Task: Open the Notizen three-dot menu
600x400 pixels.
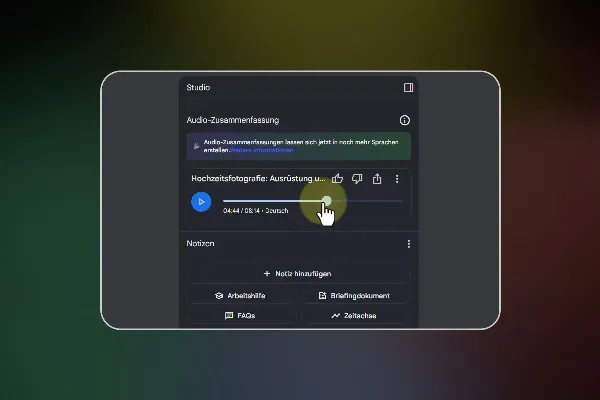Action: pos(409,244)
